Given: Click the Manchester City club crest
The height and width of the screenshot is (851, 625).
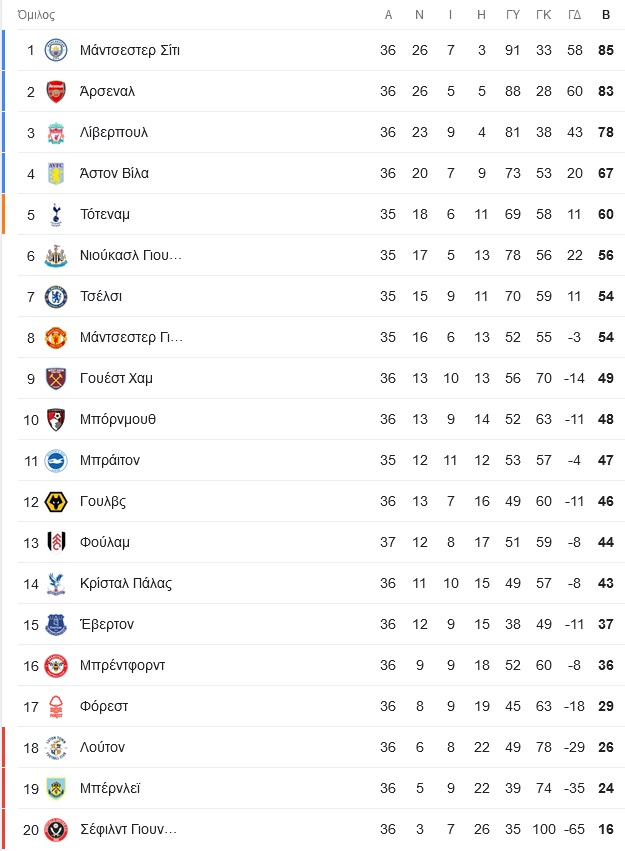Looking at the screenshot, I should (x=56, y=50).
